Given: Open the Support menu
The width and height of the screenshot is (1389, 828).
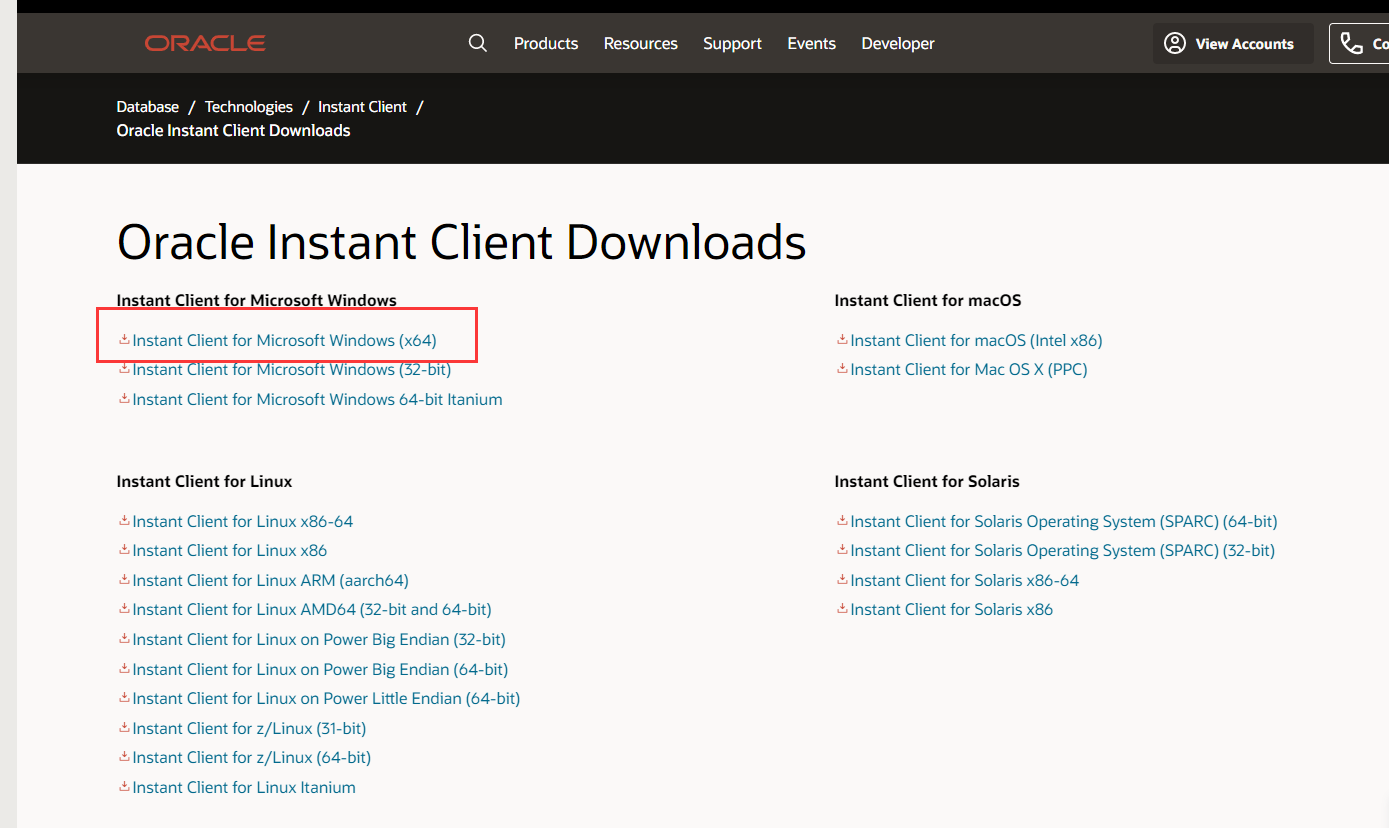Looking at the screenshot, I should [732, 43].
